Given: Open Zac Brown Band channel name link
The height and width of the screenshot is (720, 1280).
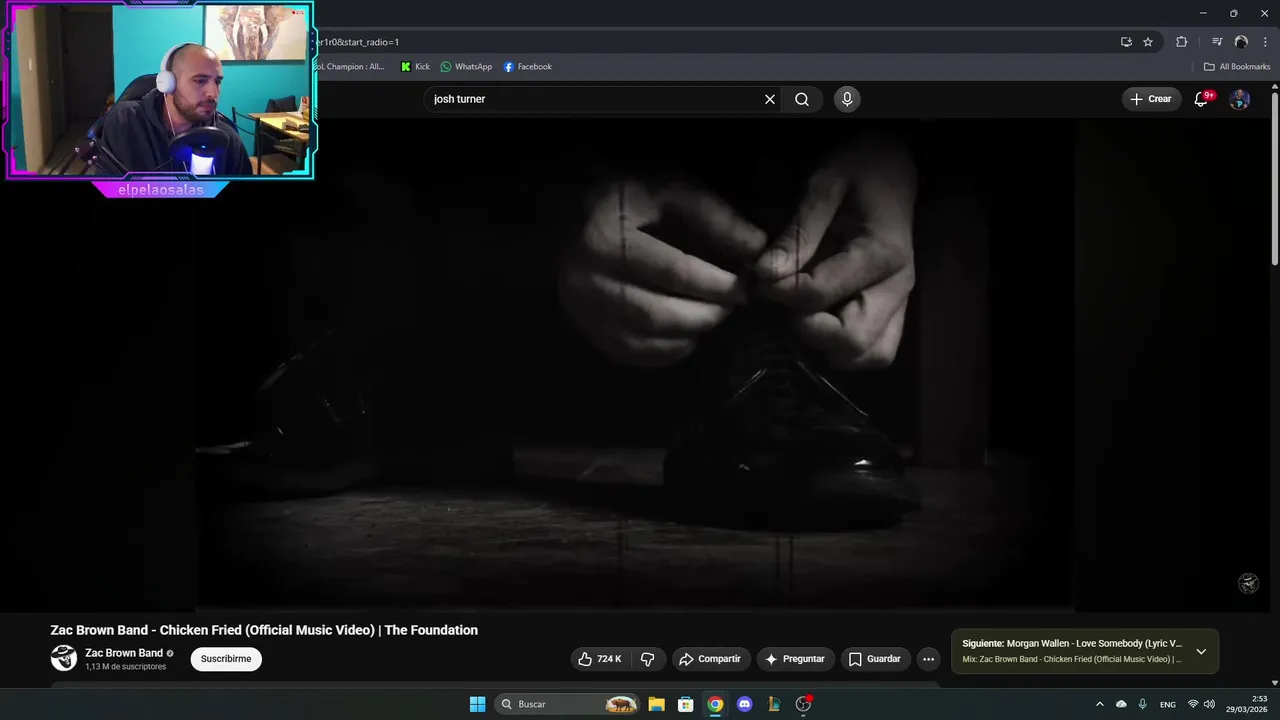Looking at the screenshot, I should coord(124,653).
